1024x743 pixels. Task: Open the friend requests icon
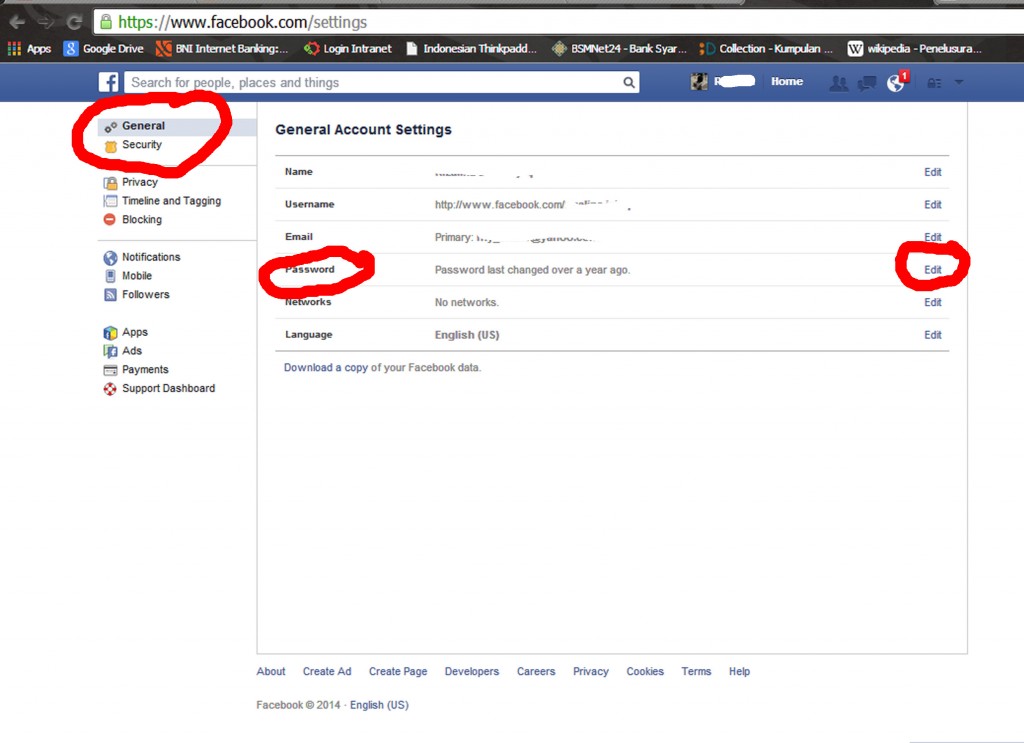pos(839,83)
